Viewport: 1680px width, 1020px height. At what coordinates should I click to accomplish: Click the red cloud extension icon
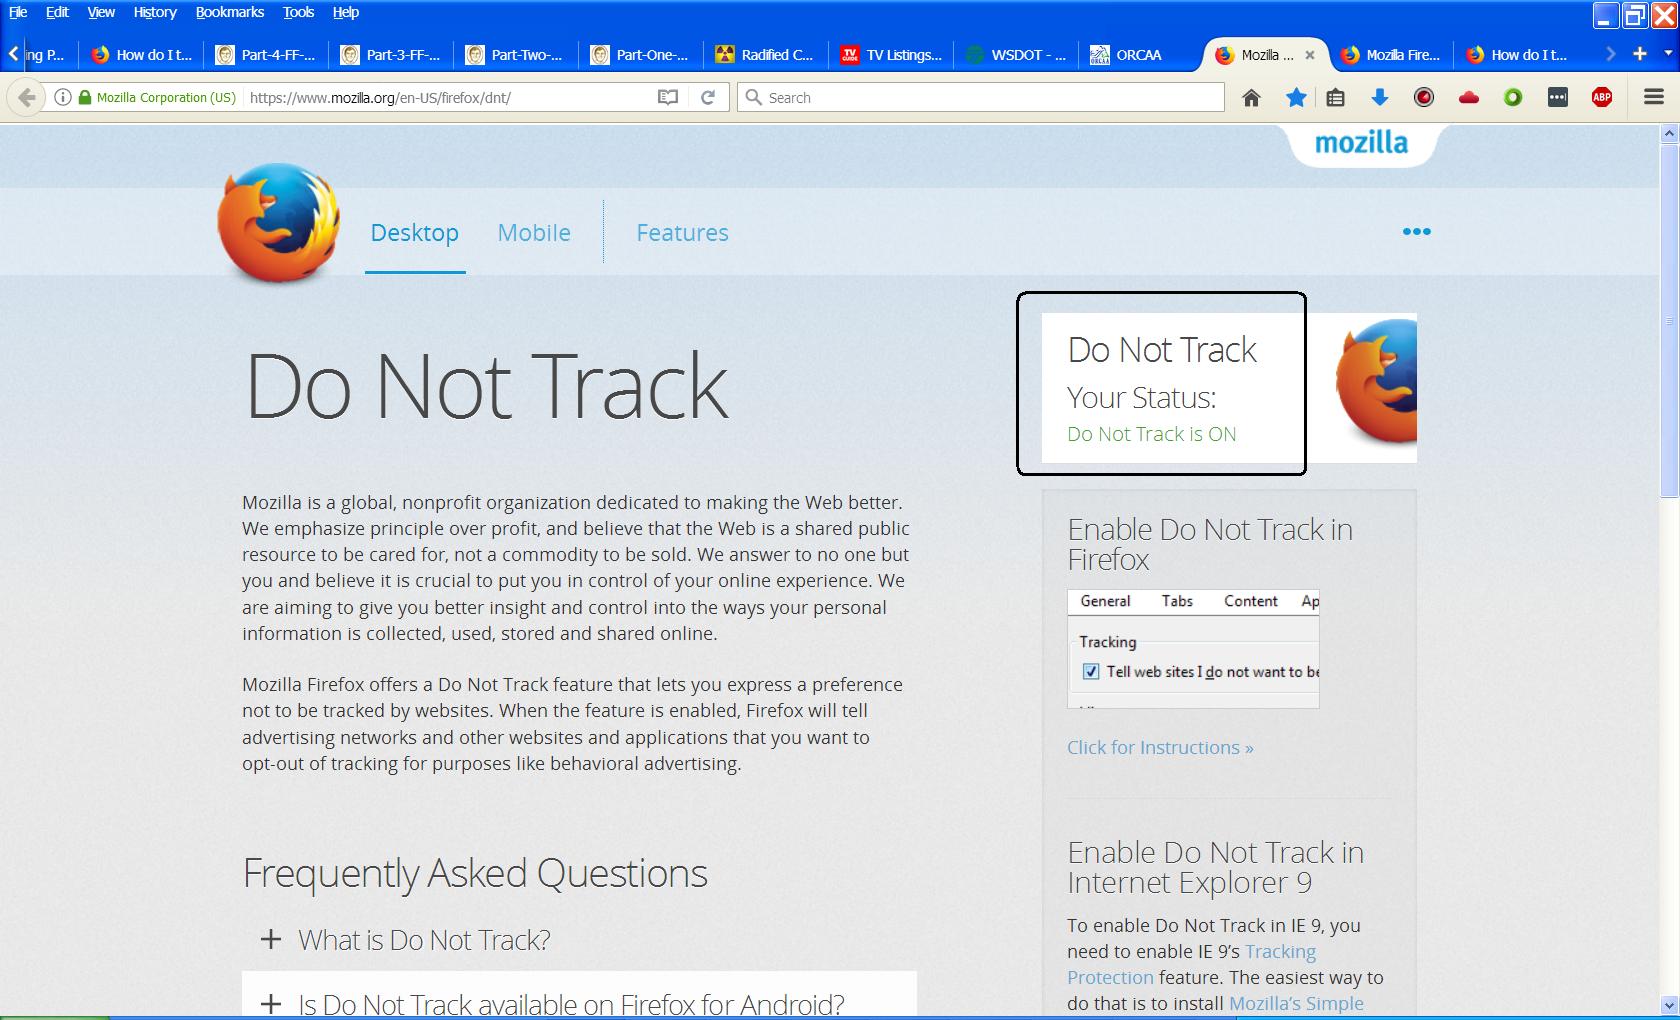click(x=1469, y=97)
